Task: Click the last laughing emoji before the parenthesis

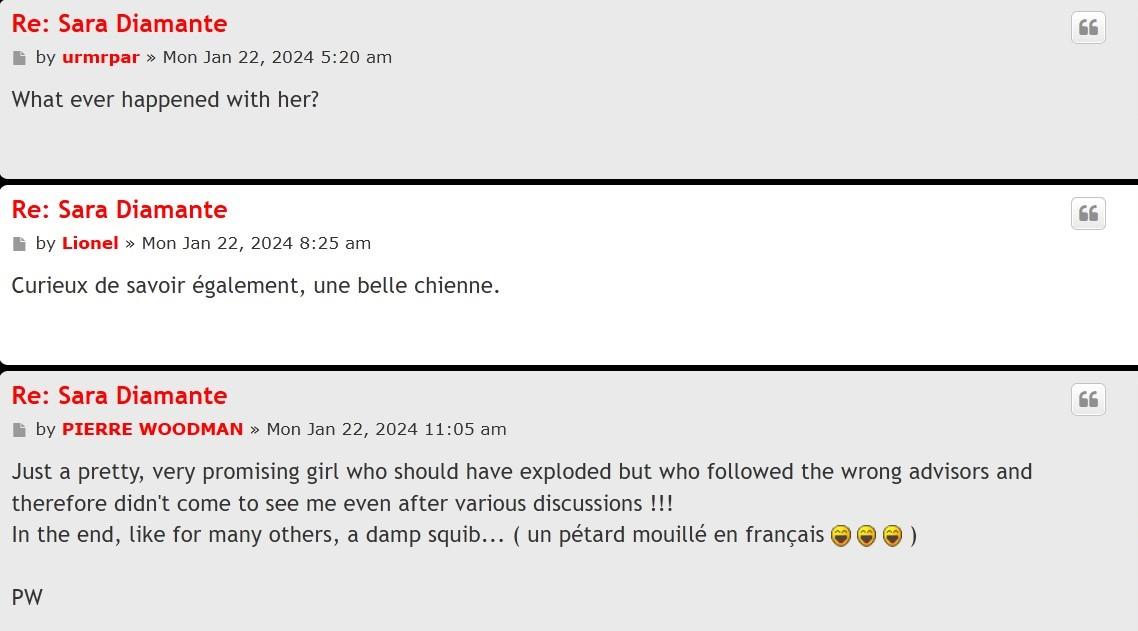Action: point(892,536)
